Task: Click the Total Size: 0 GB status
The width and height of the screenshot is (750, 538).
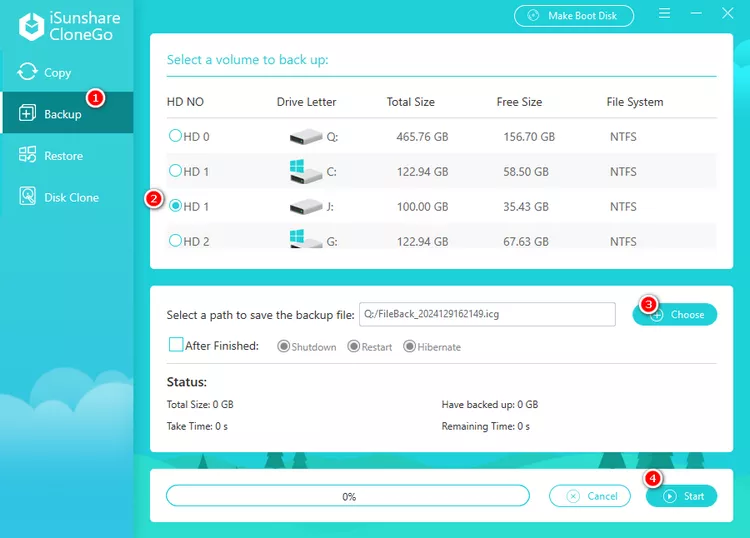Action: (x=200, y=405)
